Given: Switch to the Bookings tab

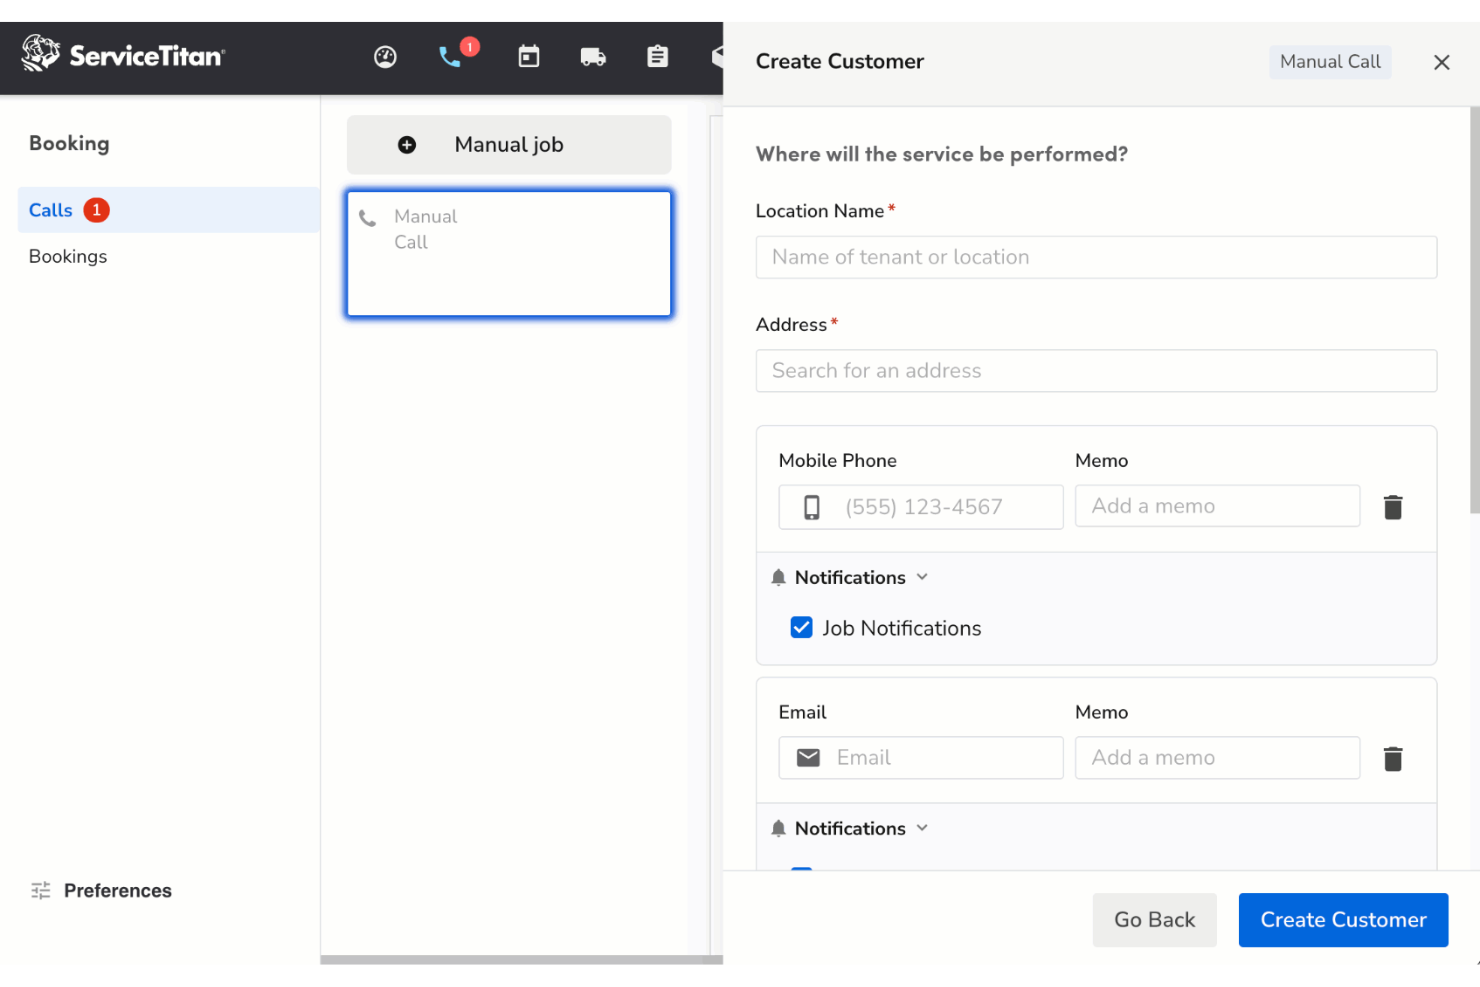Looking at the screenshot, I should pos(68,256).
